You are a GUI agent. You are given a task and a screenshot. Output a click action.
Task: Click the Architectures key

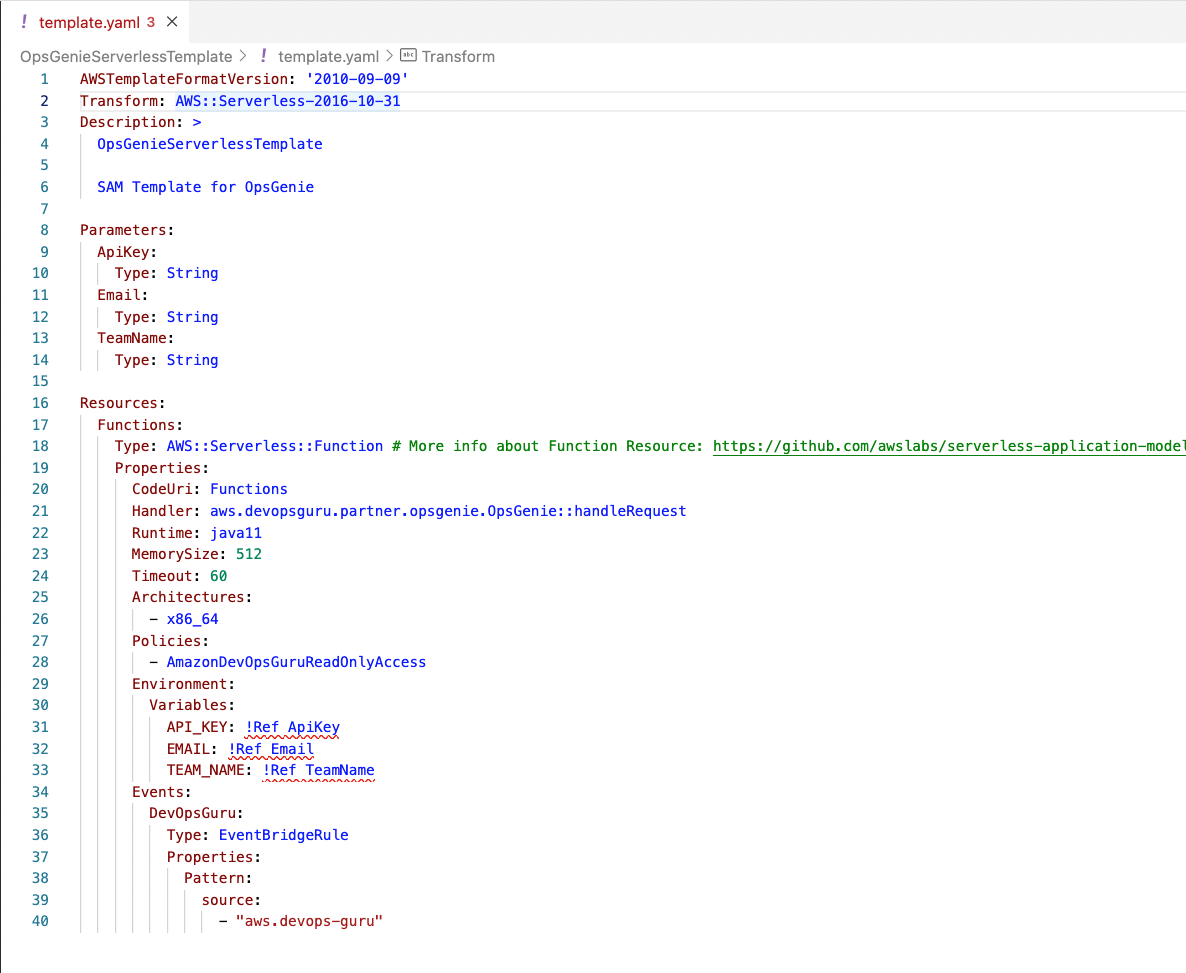pyautogui.click(x=188, y=598)
